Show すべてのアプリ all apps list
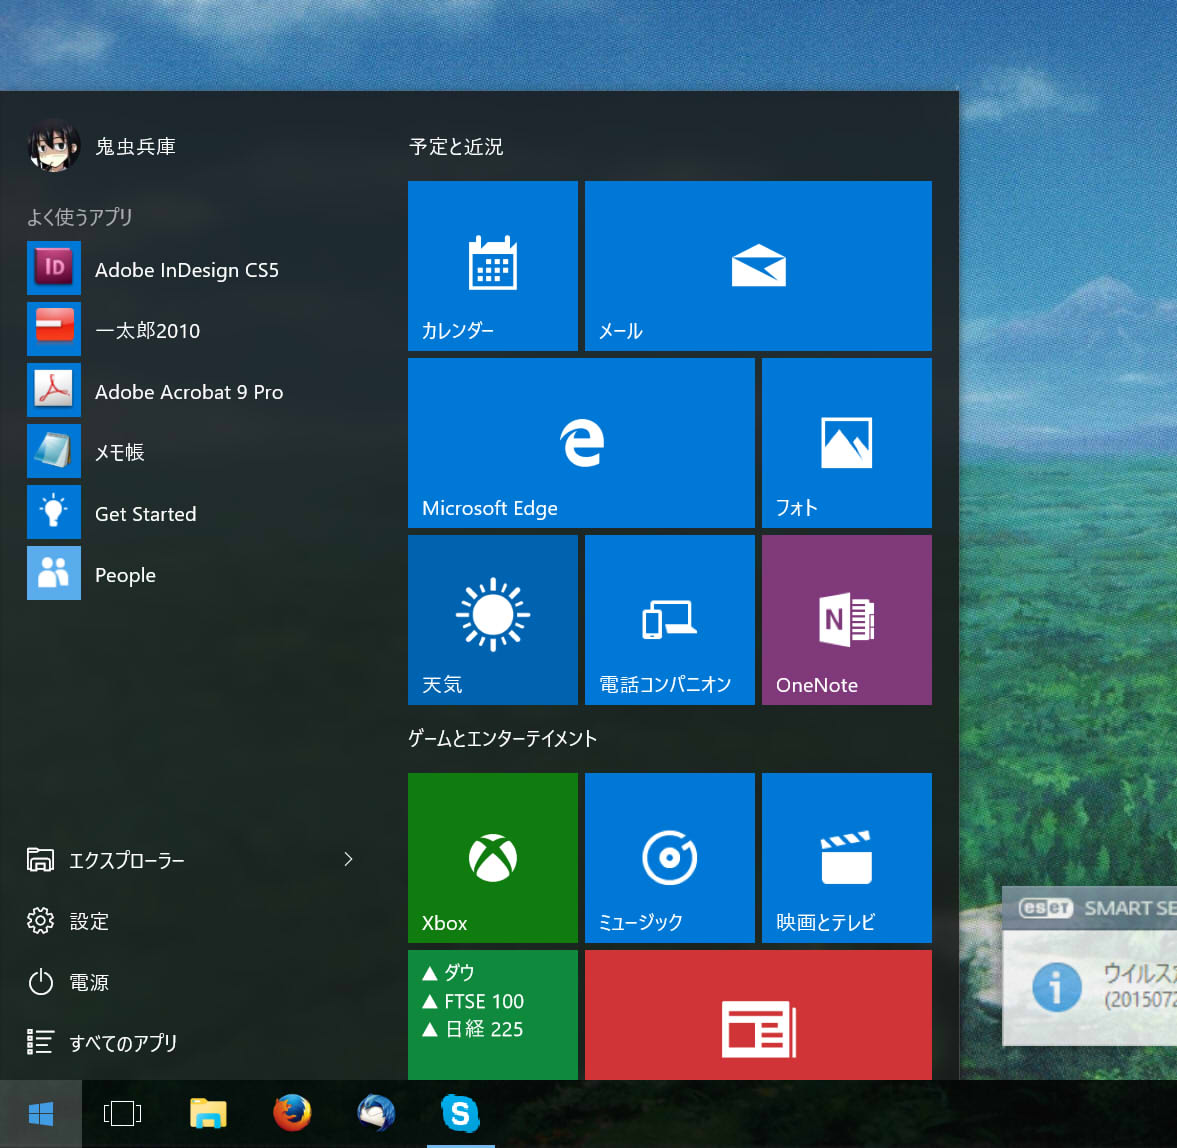This screenshot has width=1177, height=1148. 122,1043
